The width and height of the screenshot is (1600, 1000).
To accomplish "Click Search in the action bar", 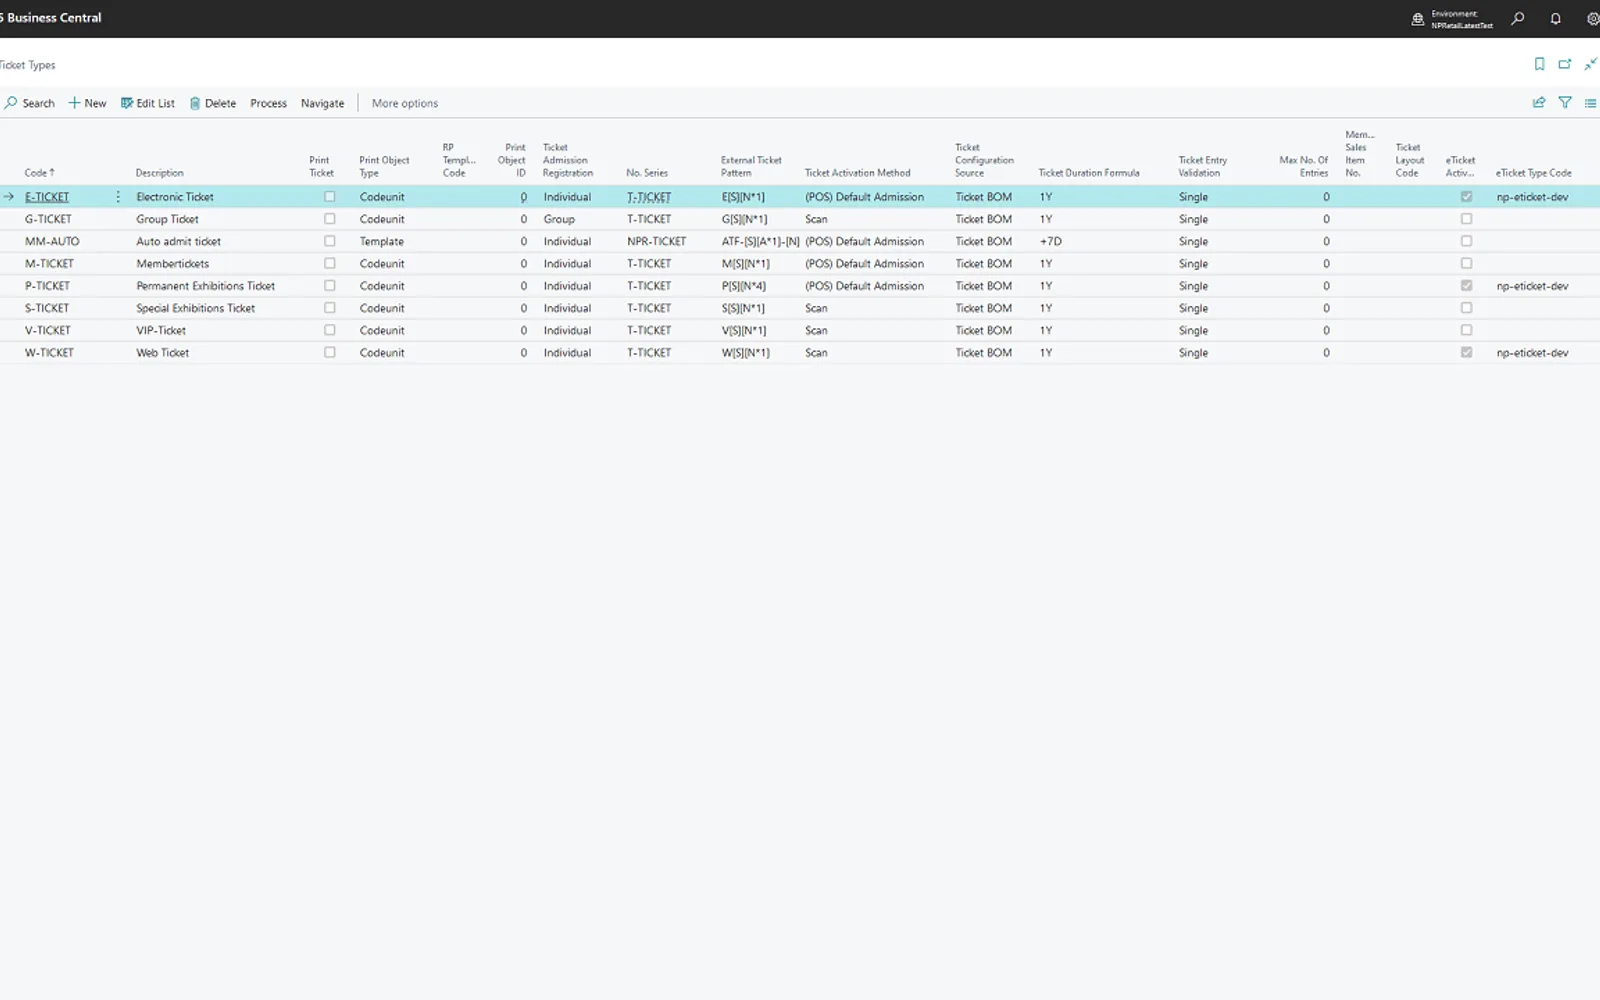I will [x=30, y=103].
